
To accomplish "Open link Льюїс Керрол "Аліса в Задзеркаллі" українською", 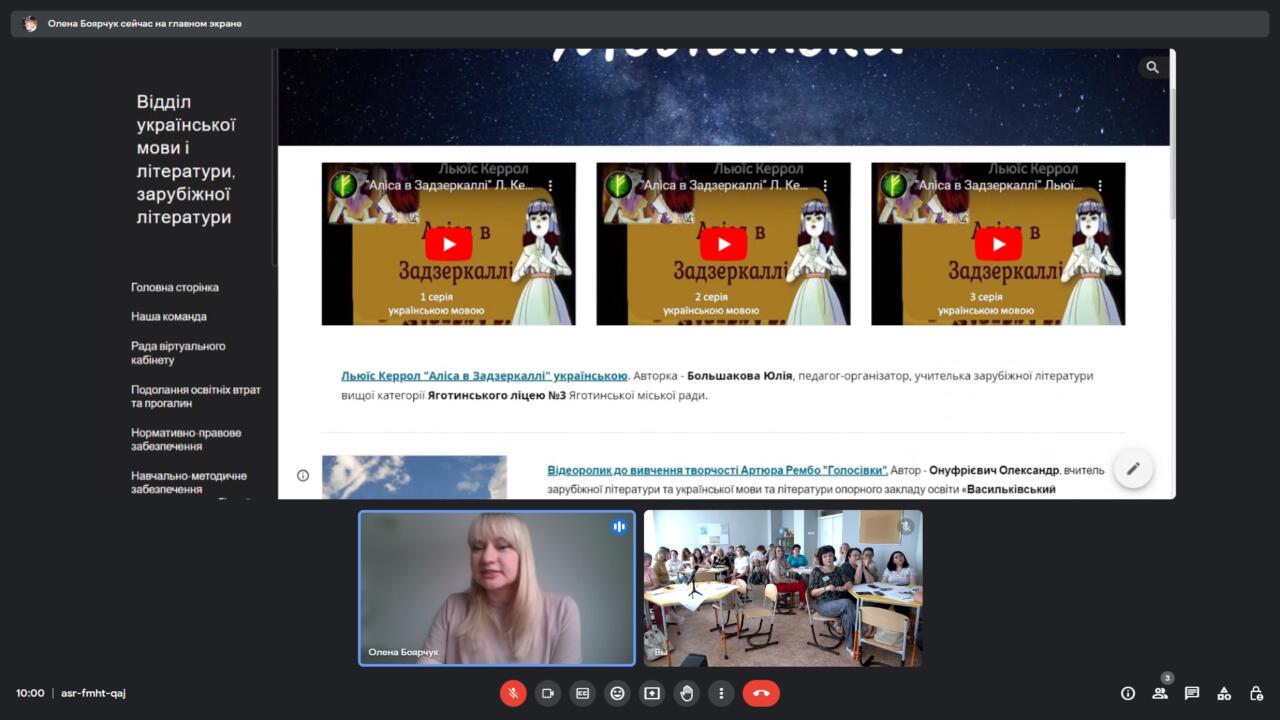I will pyautogui.click(x=484, y=376).
